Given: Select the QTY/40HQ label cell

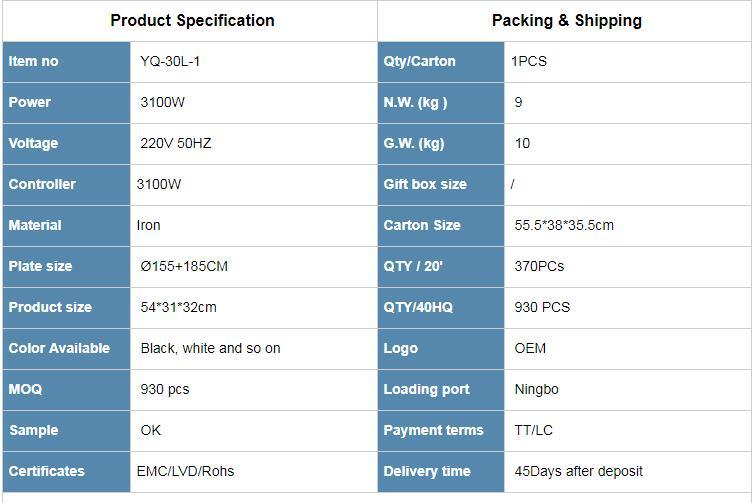Looking at the screenshot, I should 441,307.
